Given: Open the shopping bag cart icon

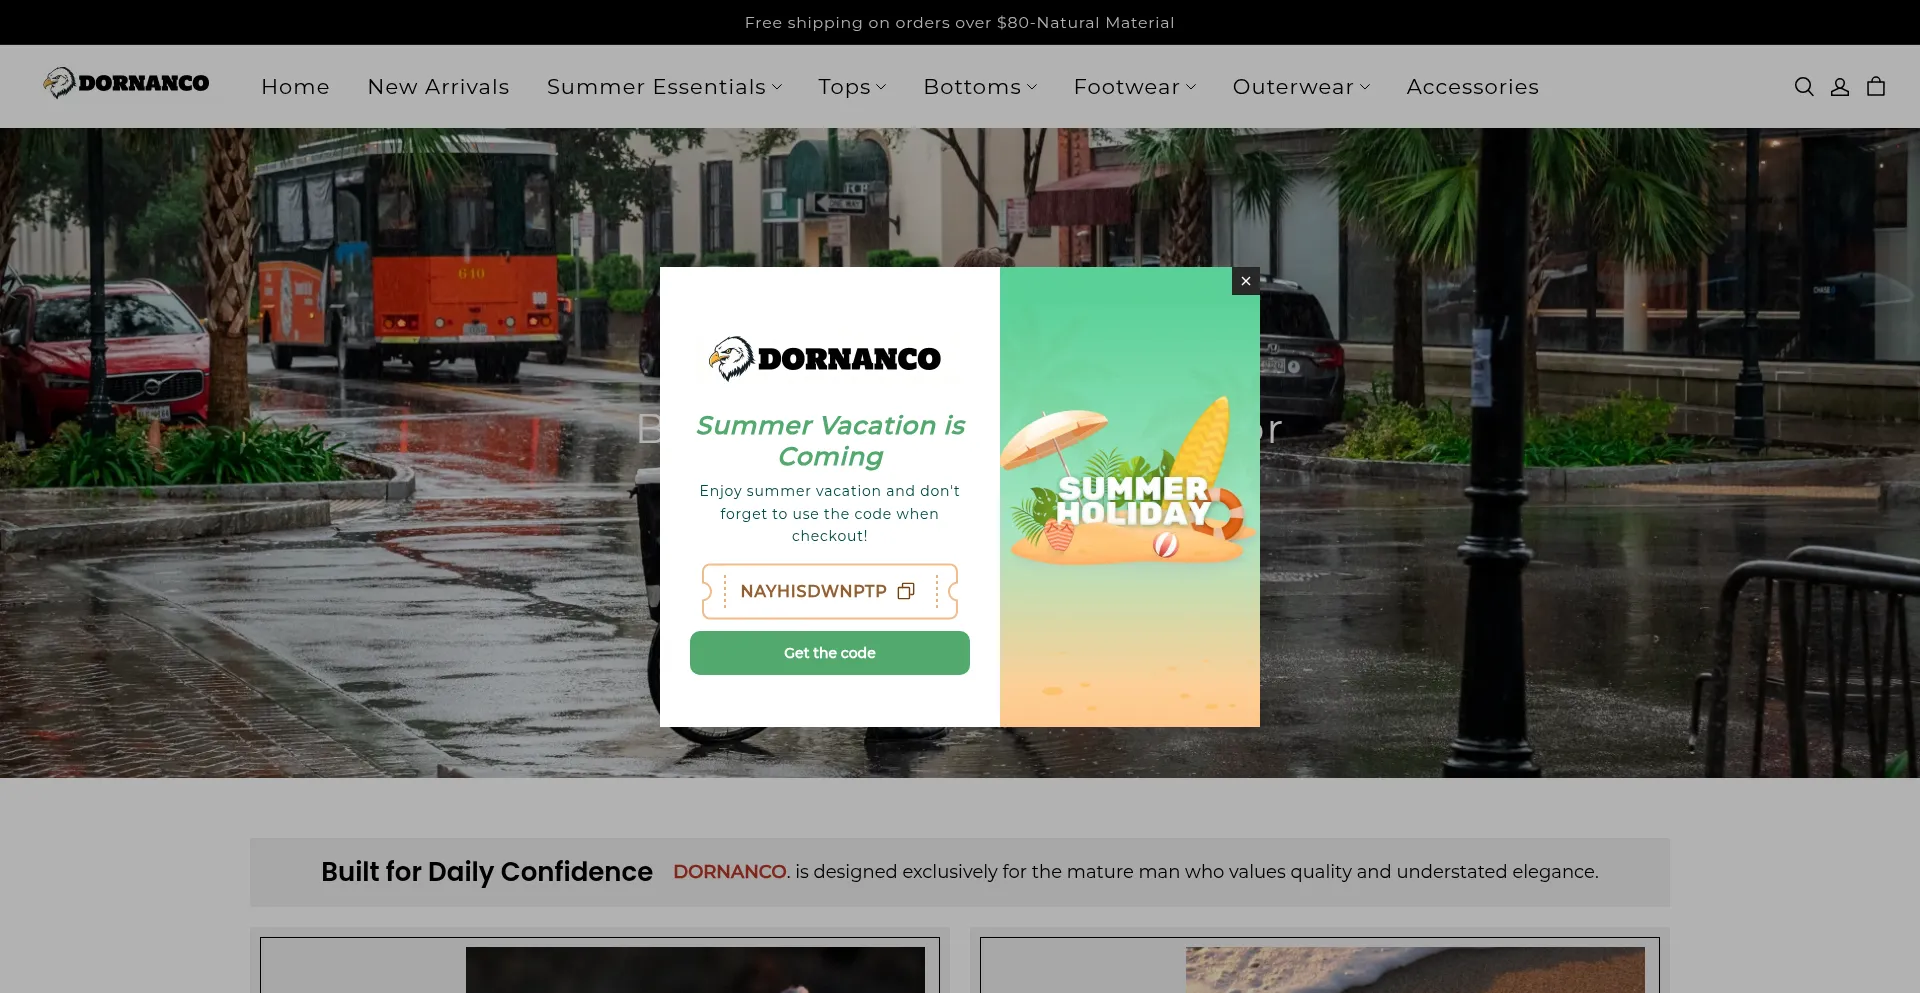Looking at the screenshot, I should click(1876, 87).
